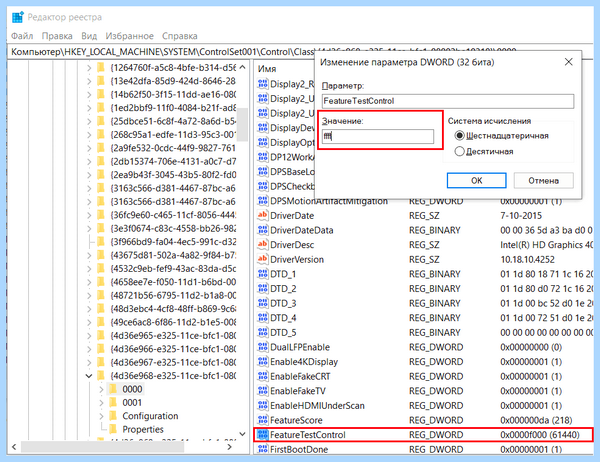Select the DriverDesc string value icon
This screenshot has height=462, width=600.
coord(262,244)
